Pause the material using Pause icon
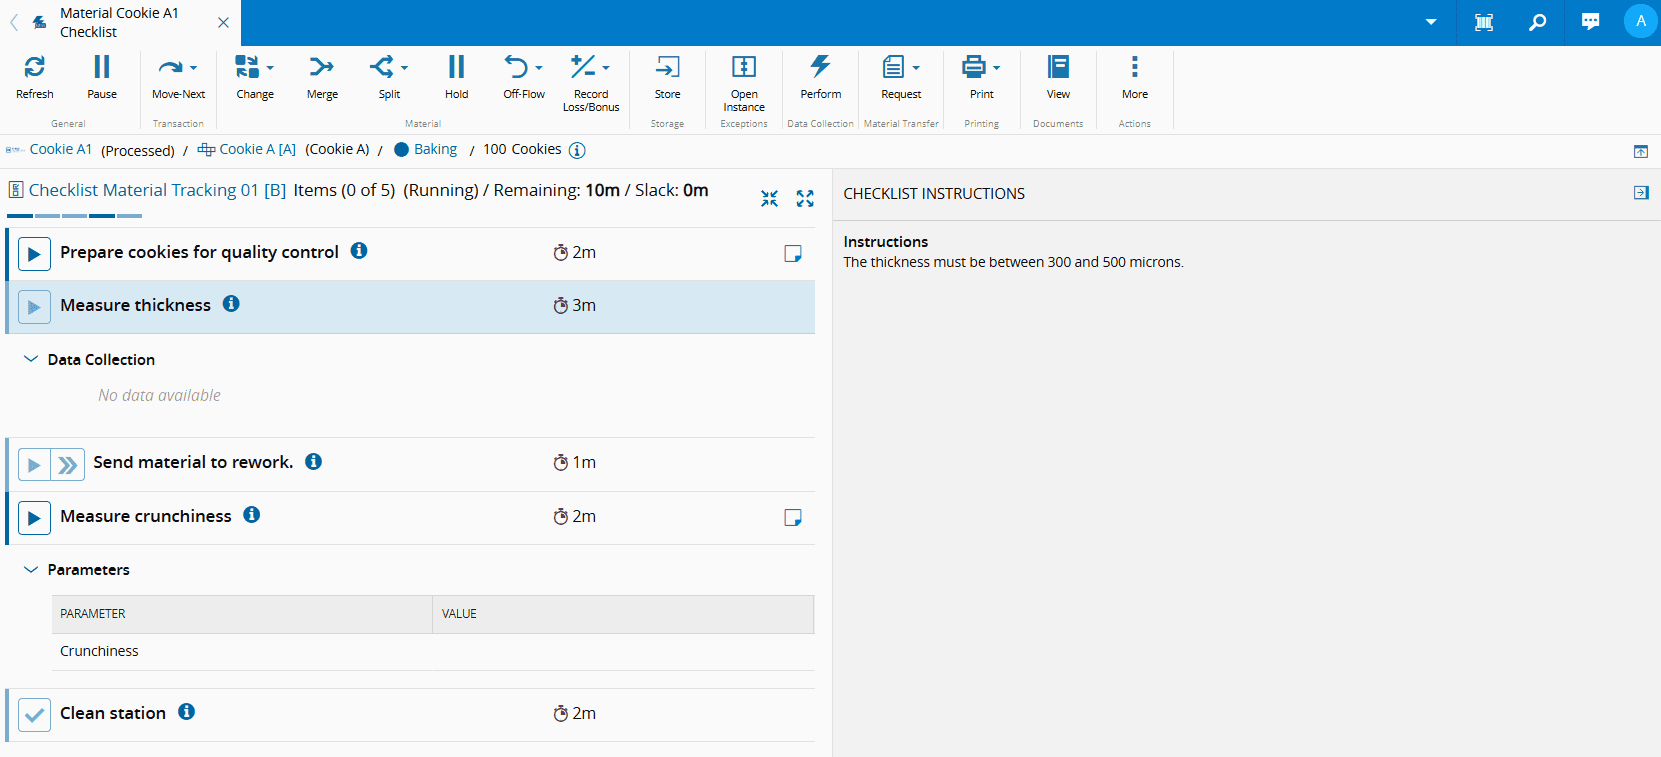Viewport: 1661px width, 757px height. click(101, 68)
